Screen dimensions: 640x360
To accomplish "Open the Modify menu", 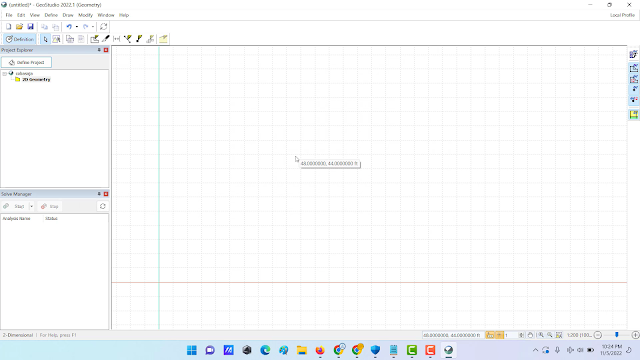I will tap(85, 15).
